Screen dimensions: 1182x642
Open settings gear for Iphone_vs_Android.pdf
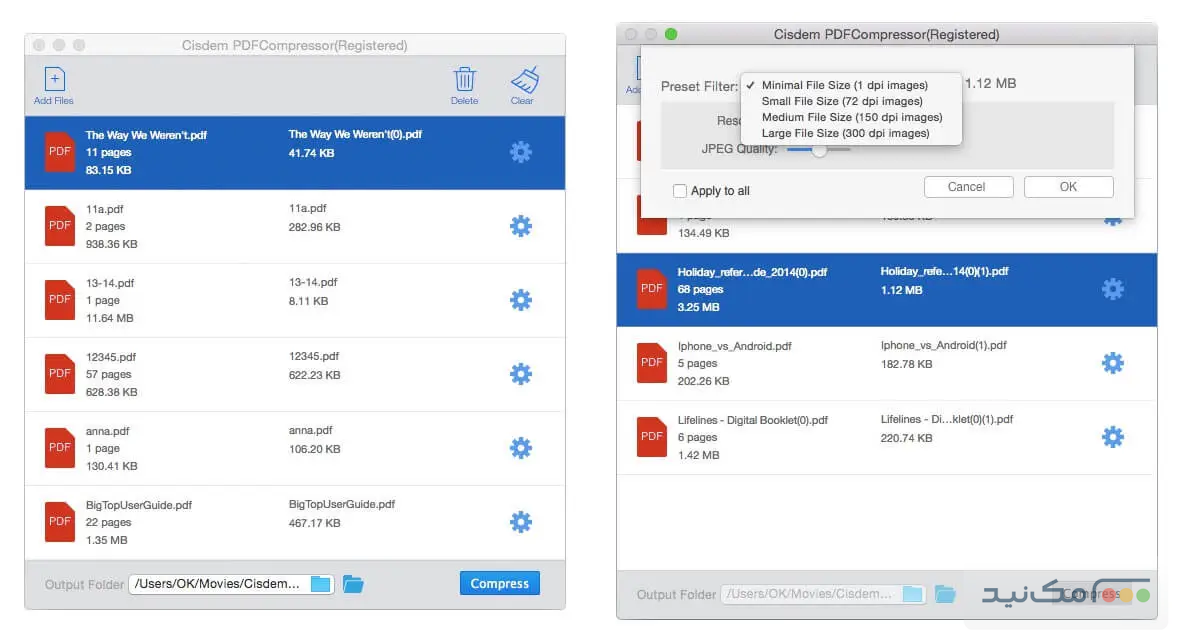[x=1112, y=363]
